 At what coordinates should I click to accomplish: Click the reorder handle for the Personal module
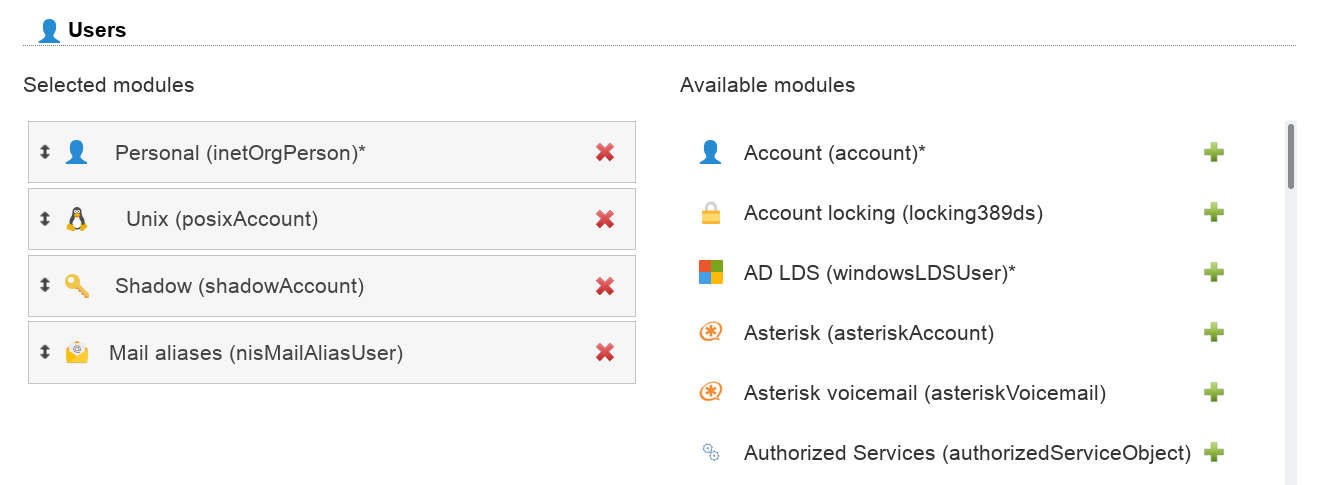[x=44, y=152]
